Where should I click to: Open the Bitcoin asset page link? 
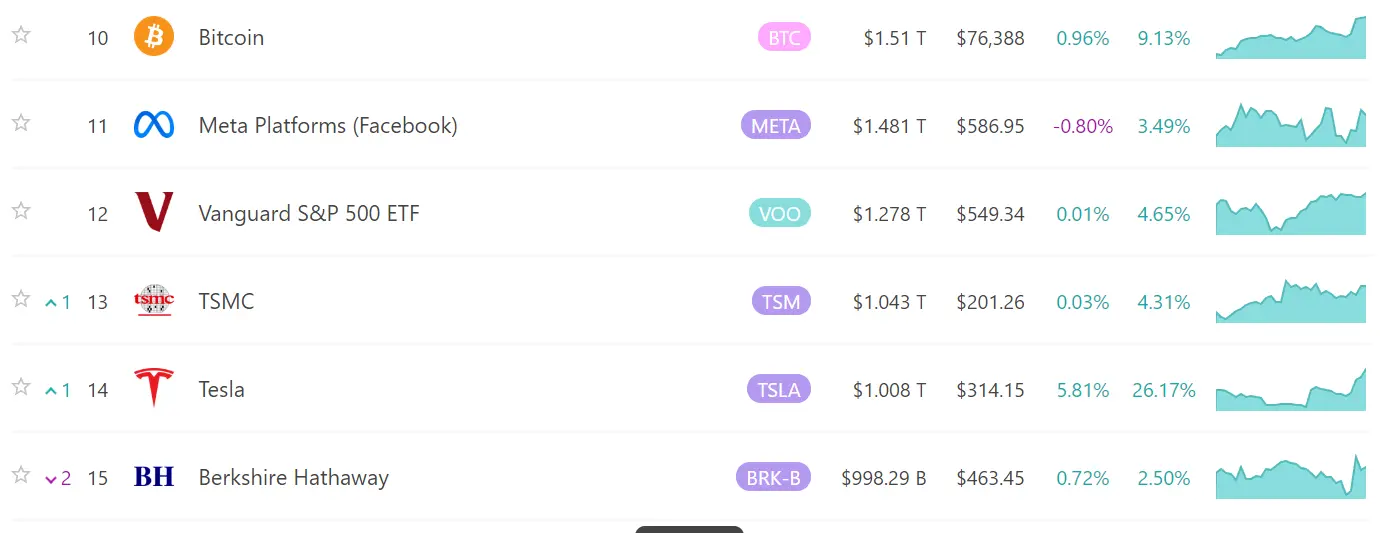[231, 38]
